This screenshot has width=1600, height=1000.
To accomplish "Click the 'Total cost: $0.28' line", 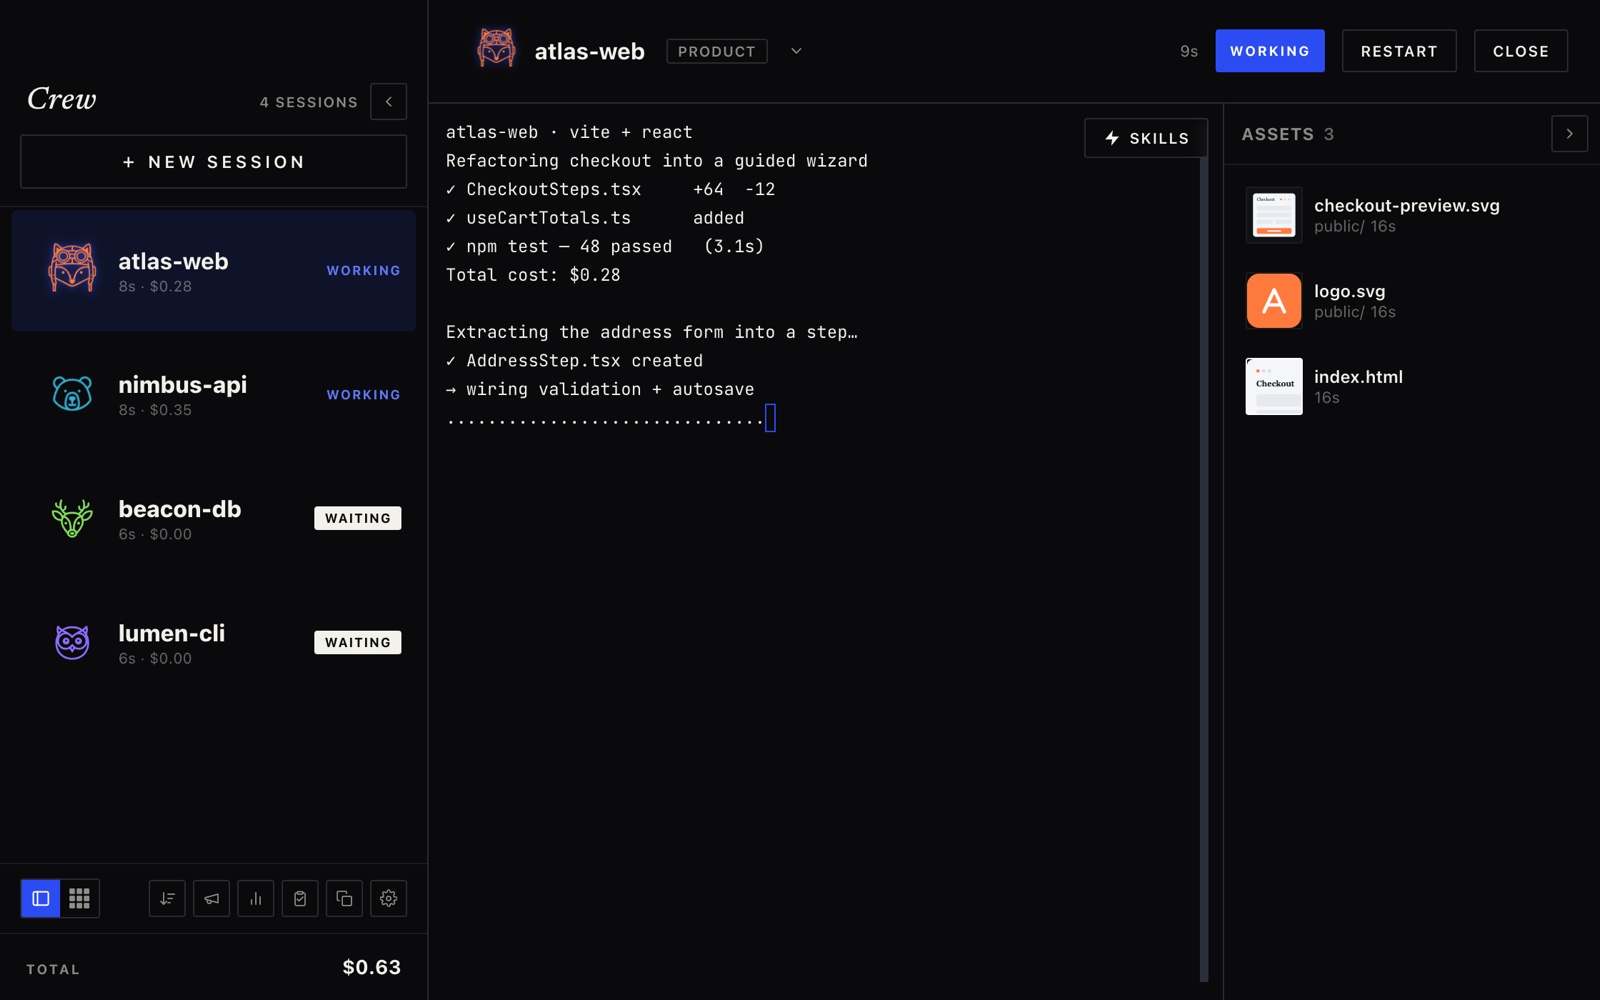I will 533,275.
